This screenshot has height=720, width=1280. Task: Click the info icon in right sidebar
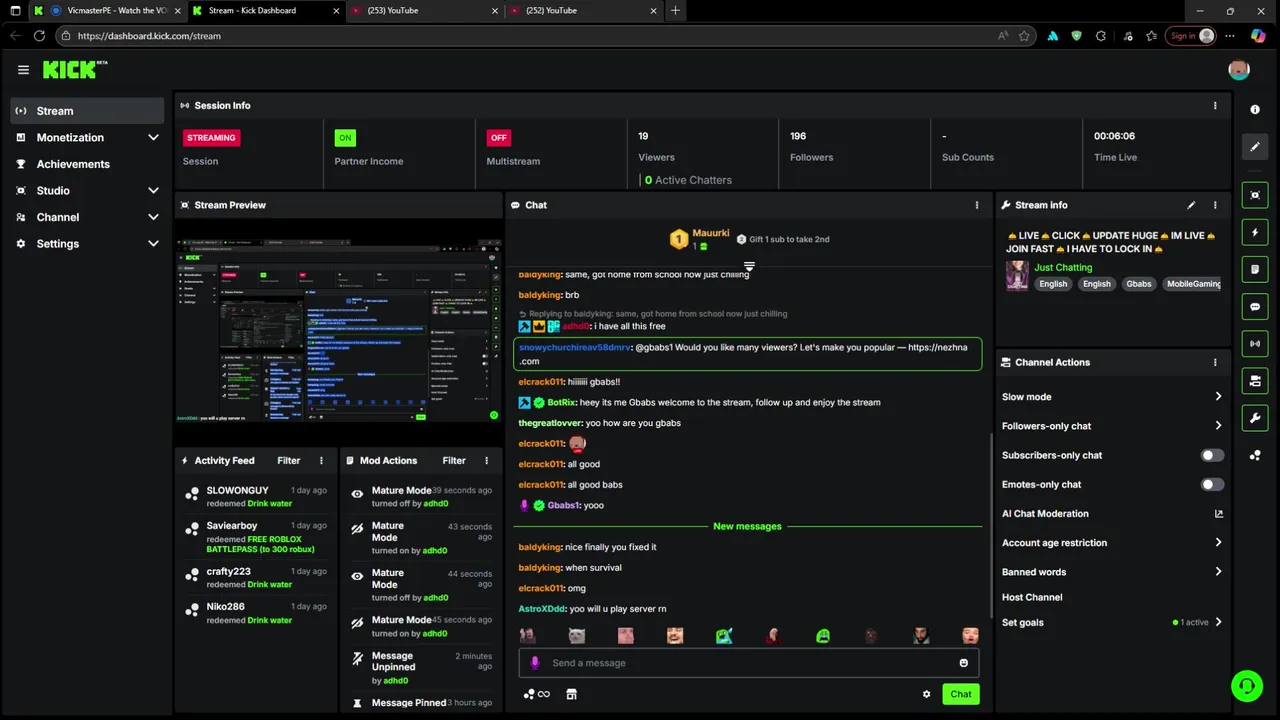point(1255,109)
